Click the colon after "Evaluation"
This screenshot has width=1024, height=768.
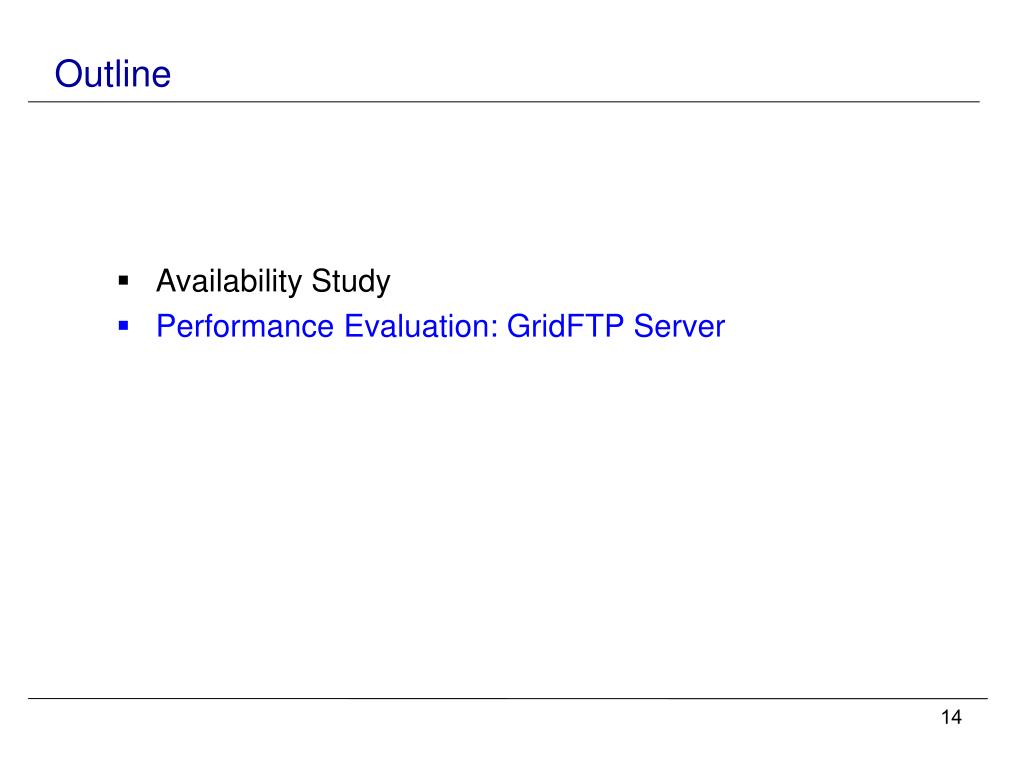[494, 330]
